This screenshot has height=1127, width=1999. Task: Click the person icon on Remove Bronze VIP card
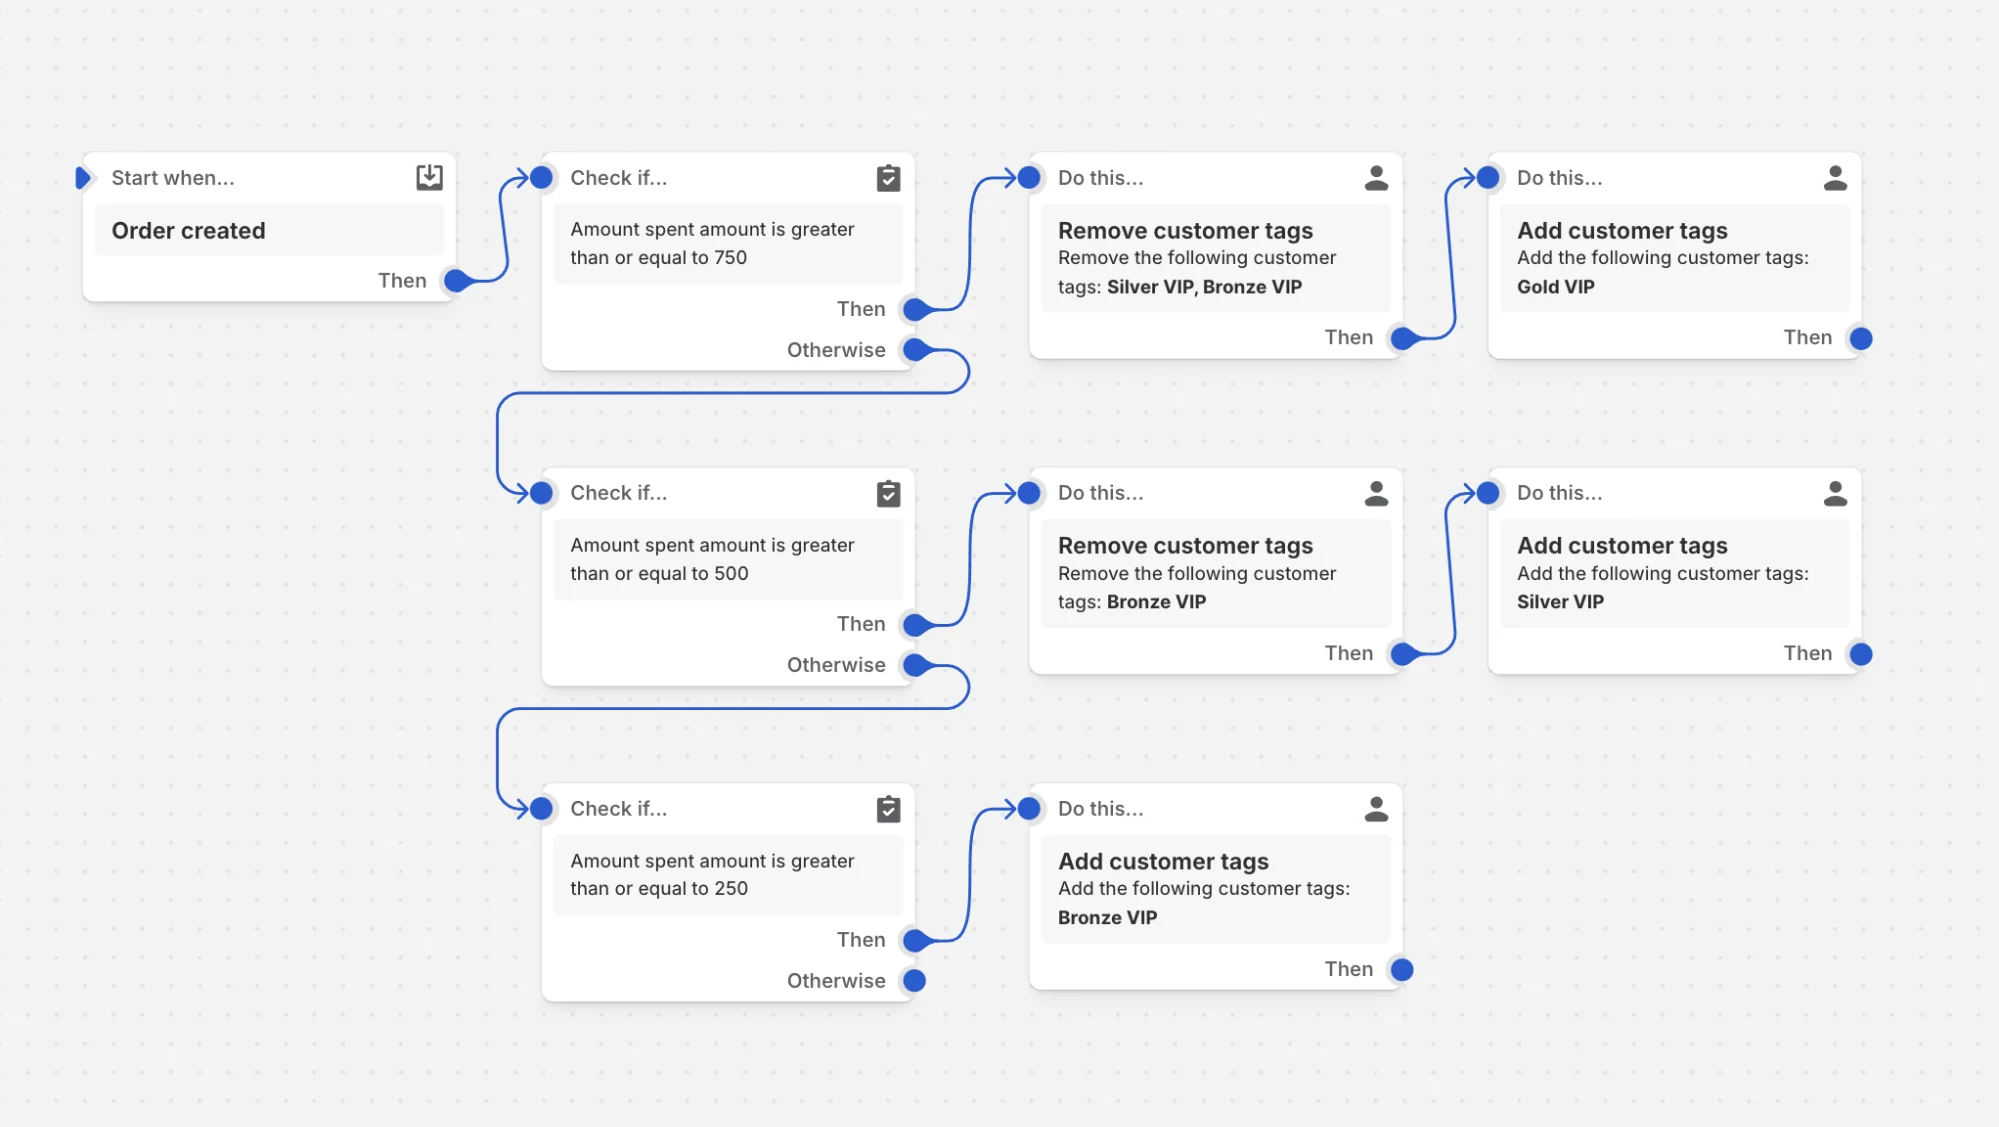pyautogui.click(x=1377, y=492)
